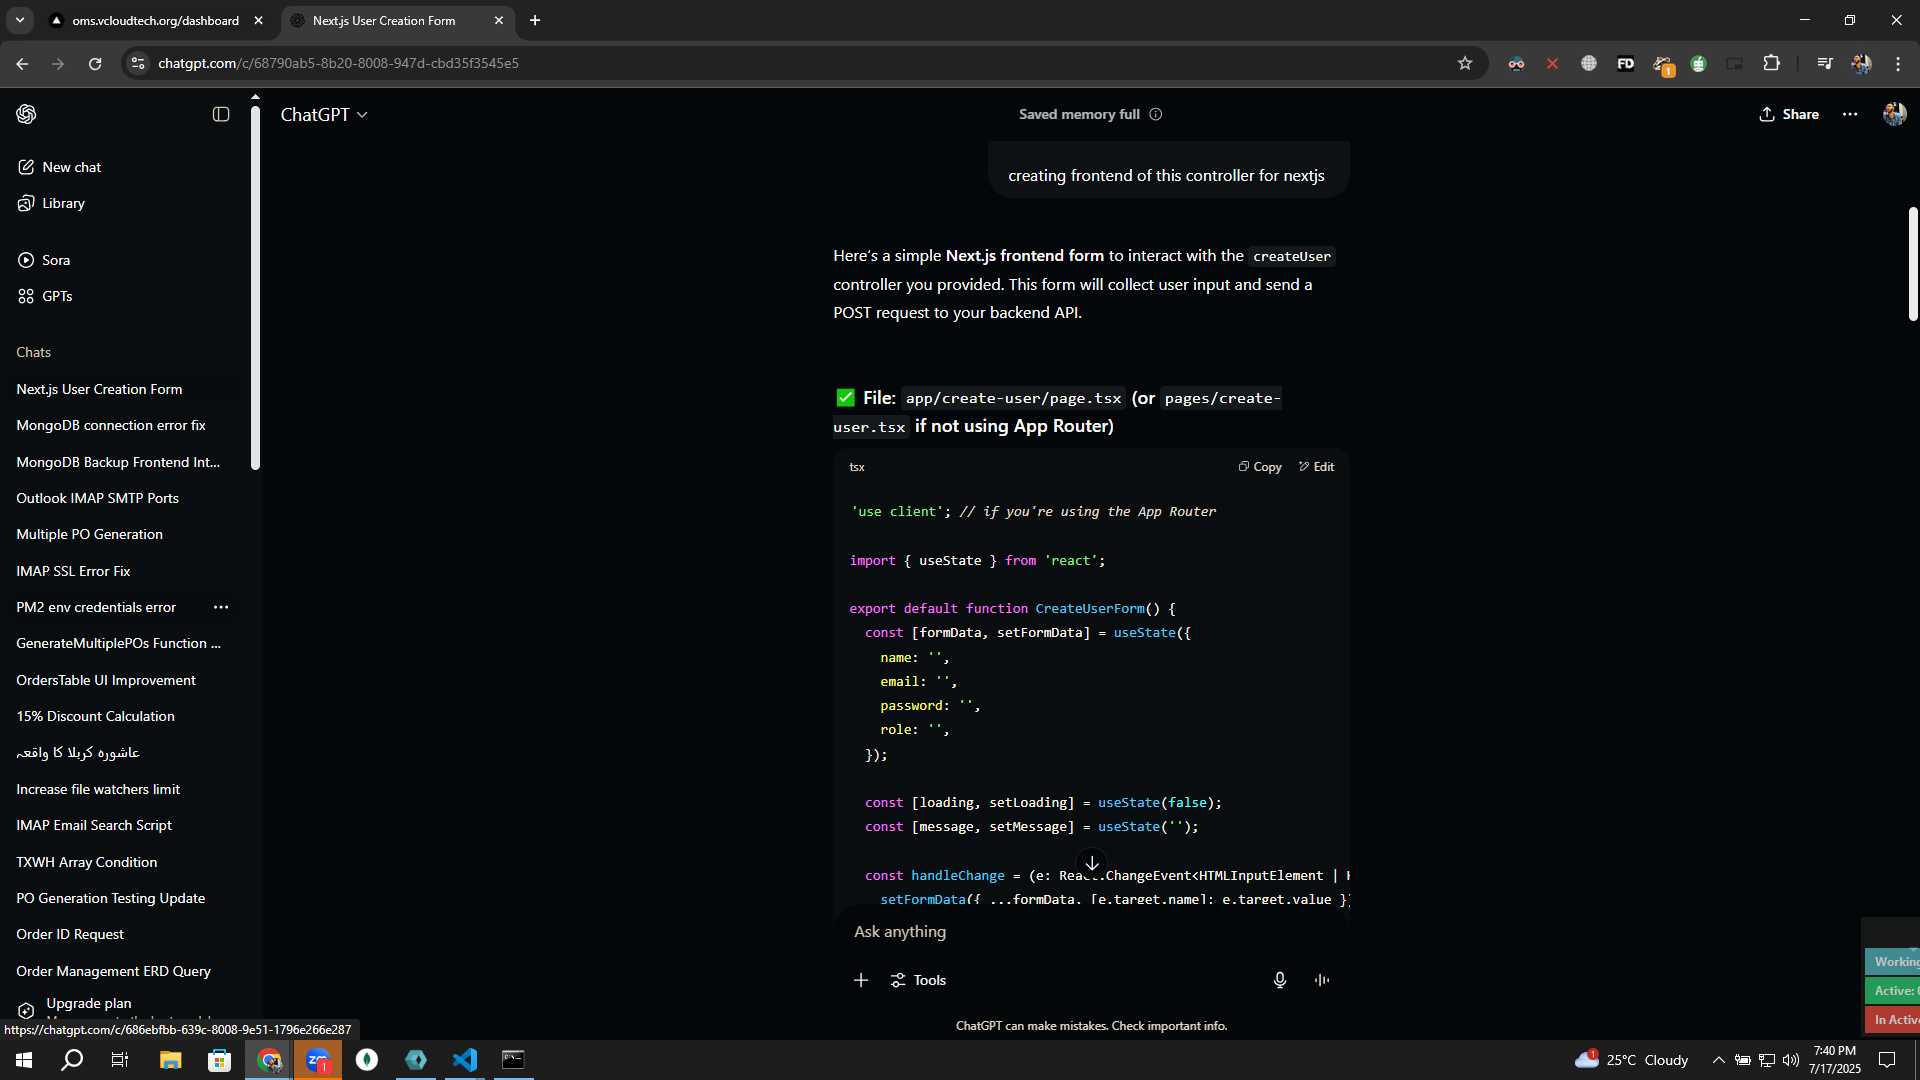Open the MongoDB connection error fix chat
Viewport: 1920px width, 1080px height.
[x=111, y=425]
